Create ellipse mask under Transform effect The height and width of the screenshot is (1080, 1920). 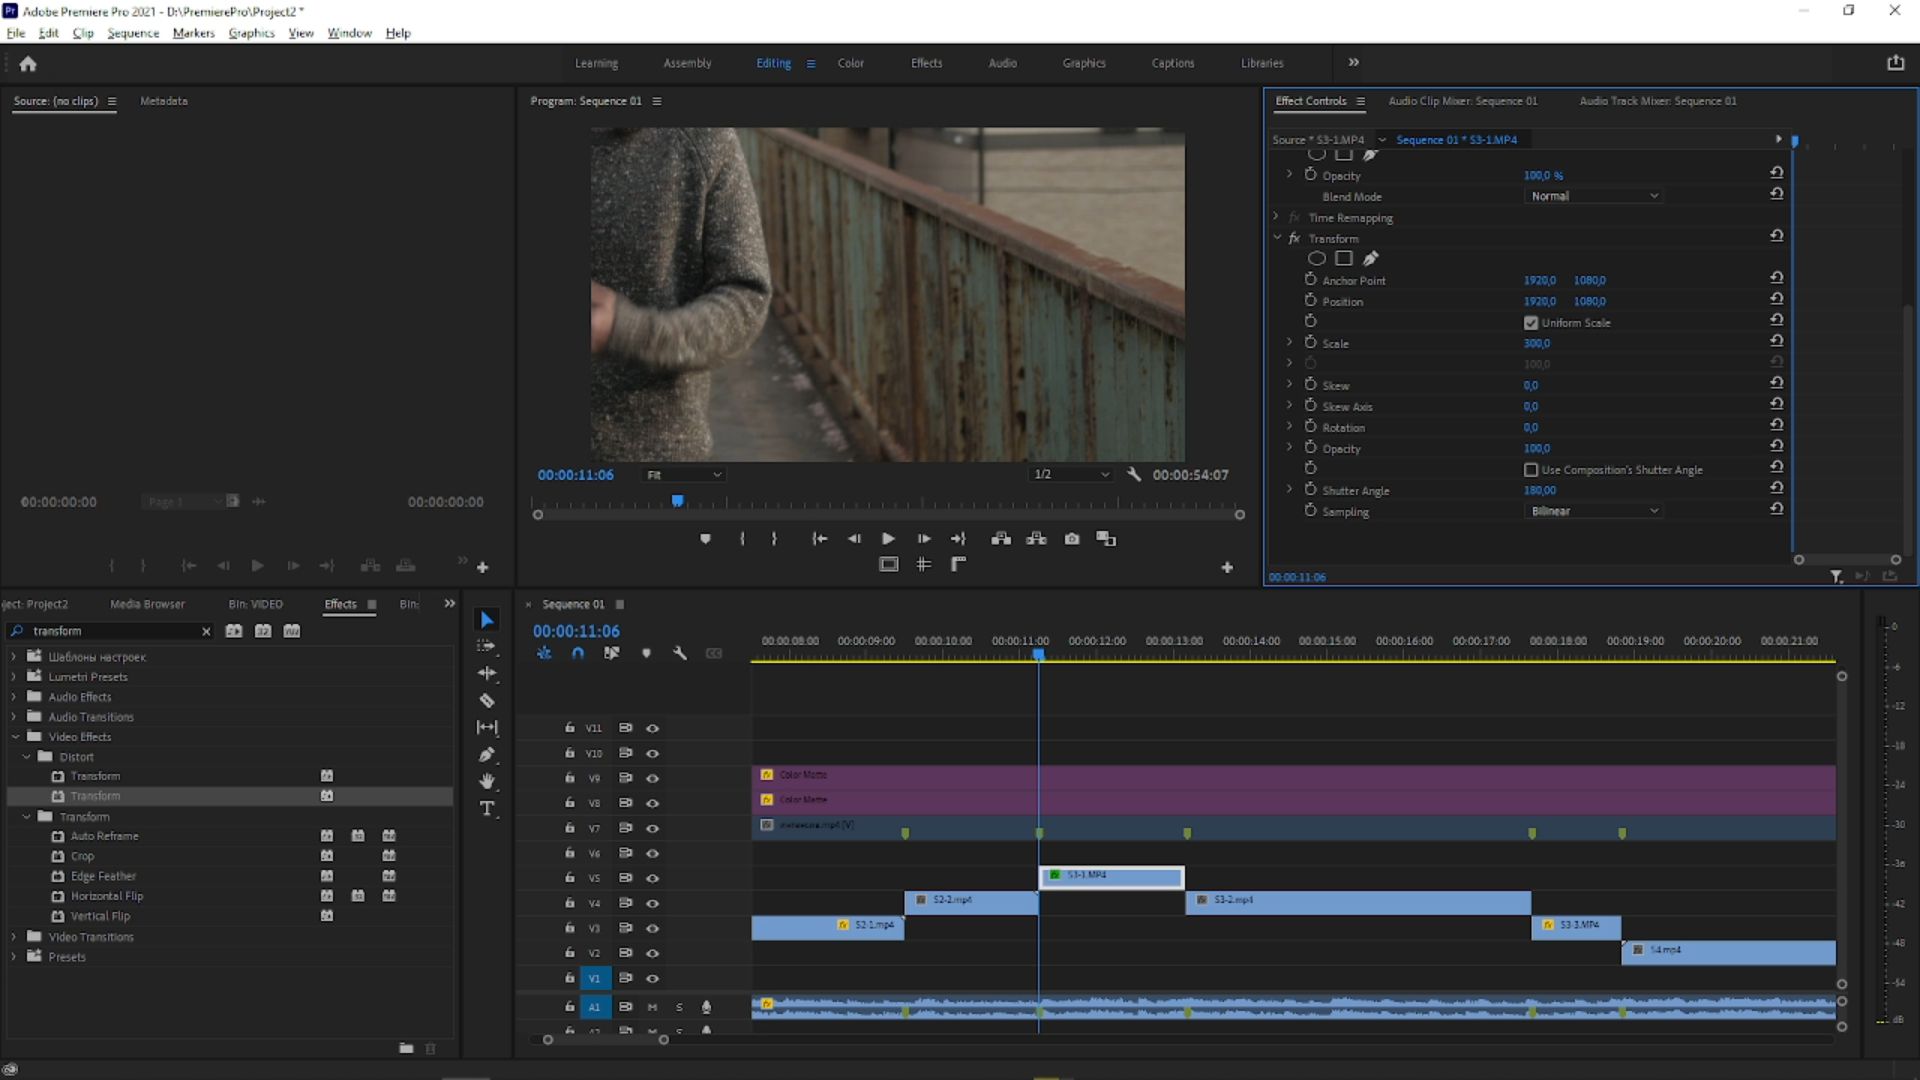[1317, 259]
